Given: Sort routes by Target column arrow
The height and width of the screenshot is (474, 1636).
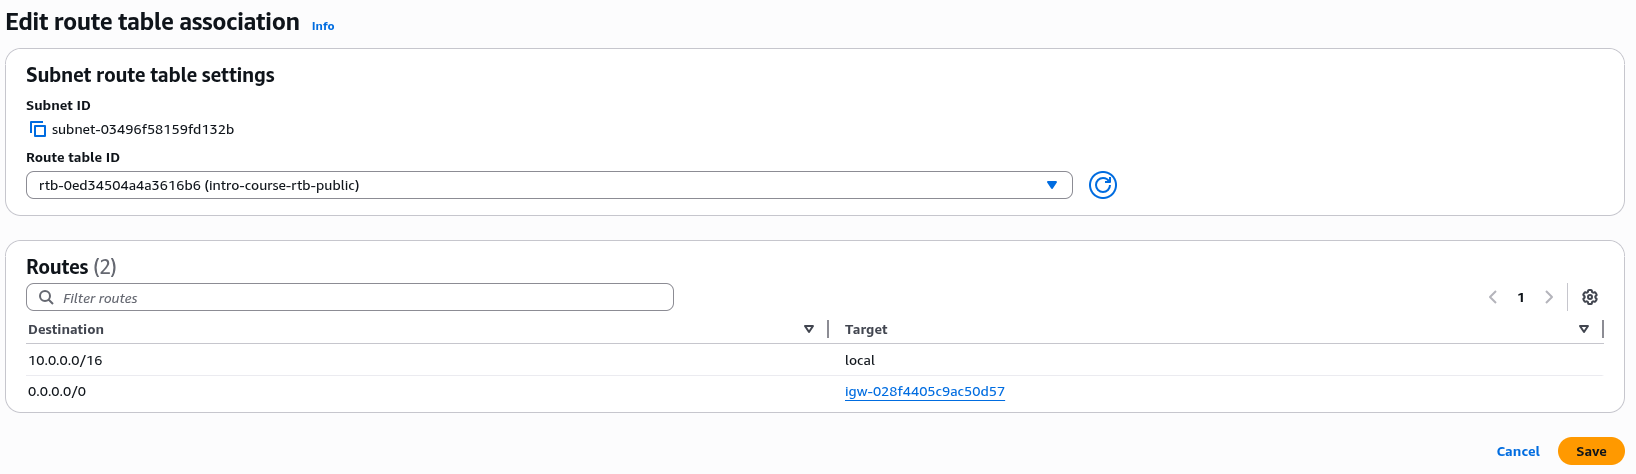Looking at the screenshot, I should [x=1584, y=329].
